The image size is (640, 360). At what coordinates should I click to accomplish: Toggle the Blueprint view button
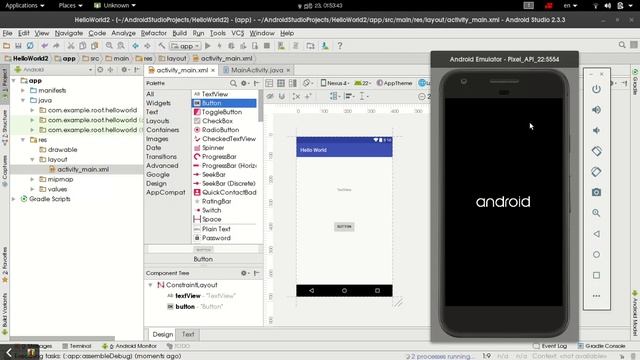click(281, 83)
